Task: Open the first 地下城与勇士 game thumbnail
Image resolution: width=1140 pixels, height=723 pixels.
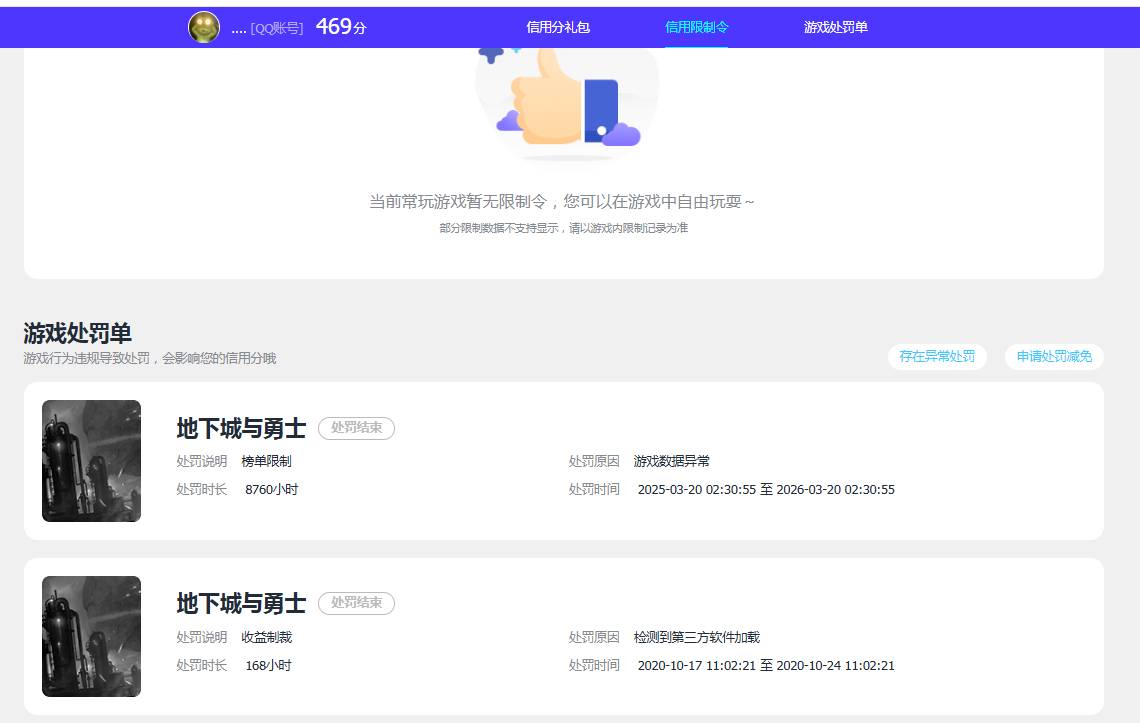Action: point(91,460)
